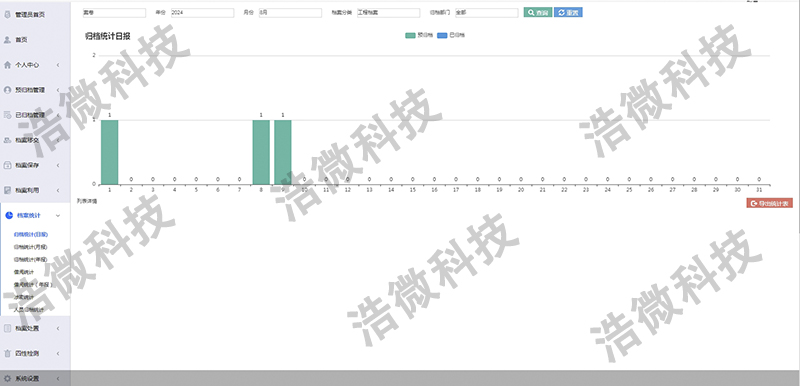Click the blue 重置 reset button
Viewport: 800px width, 386px height.
pyautogui.click(x=568, y=13)
